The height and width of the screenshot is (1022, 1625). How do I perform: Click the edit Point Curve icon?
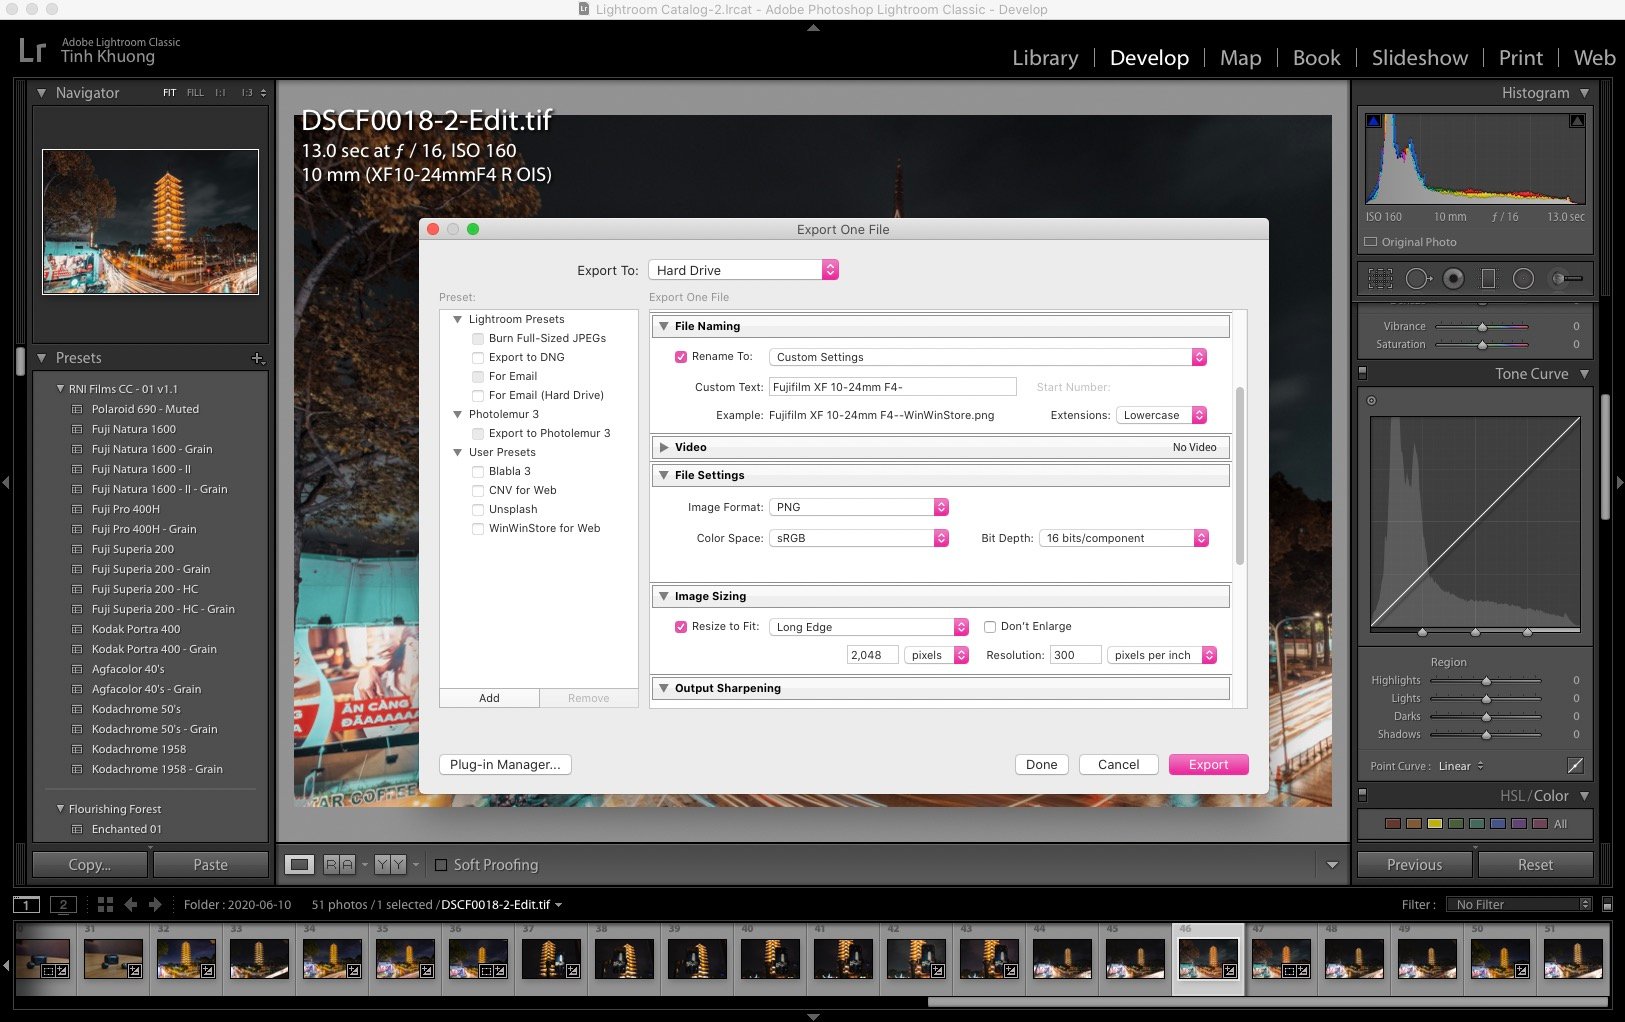1575,765
